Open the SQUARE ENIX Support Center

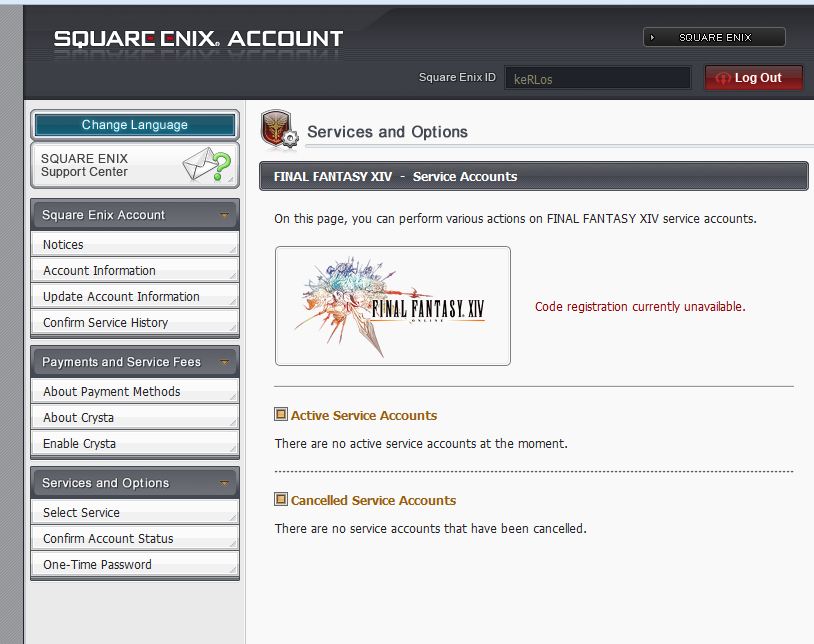point(135,165)
